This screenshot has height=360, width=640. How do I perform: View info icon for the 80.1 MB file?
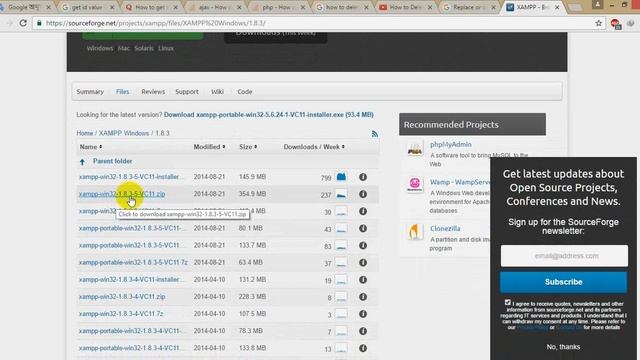(x=362, y=228)
